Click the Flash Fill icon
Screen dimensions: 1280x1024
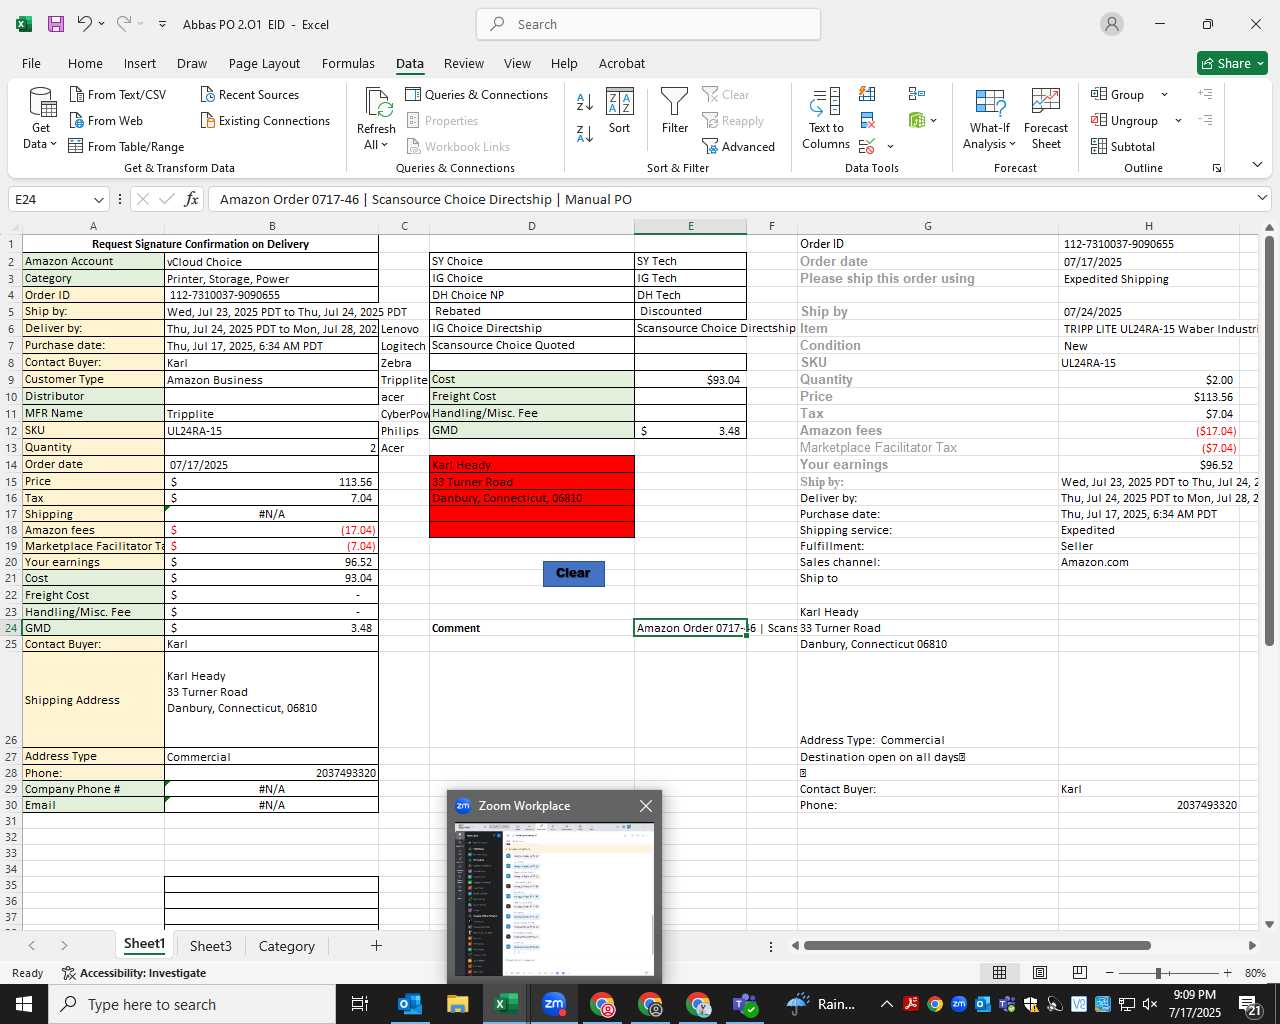click(867, 94)
